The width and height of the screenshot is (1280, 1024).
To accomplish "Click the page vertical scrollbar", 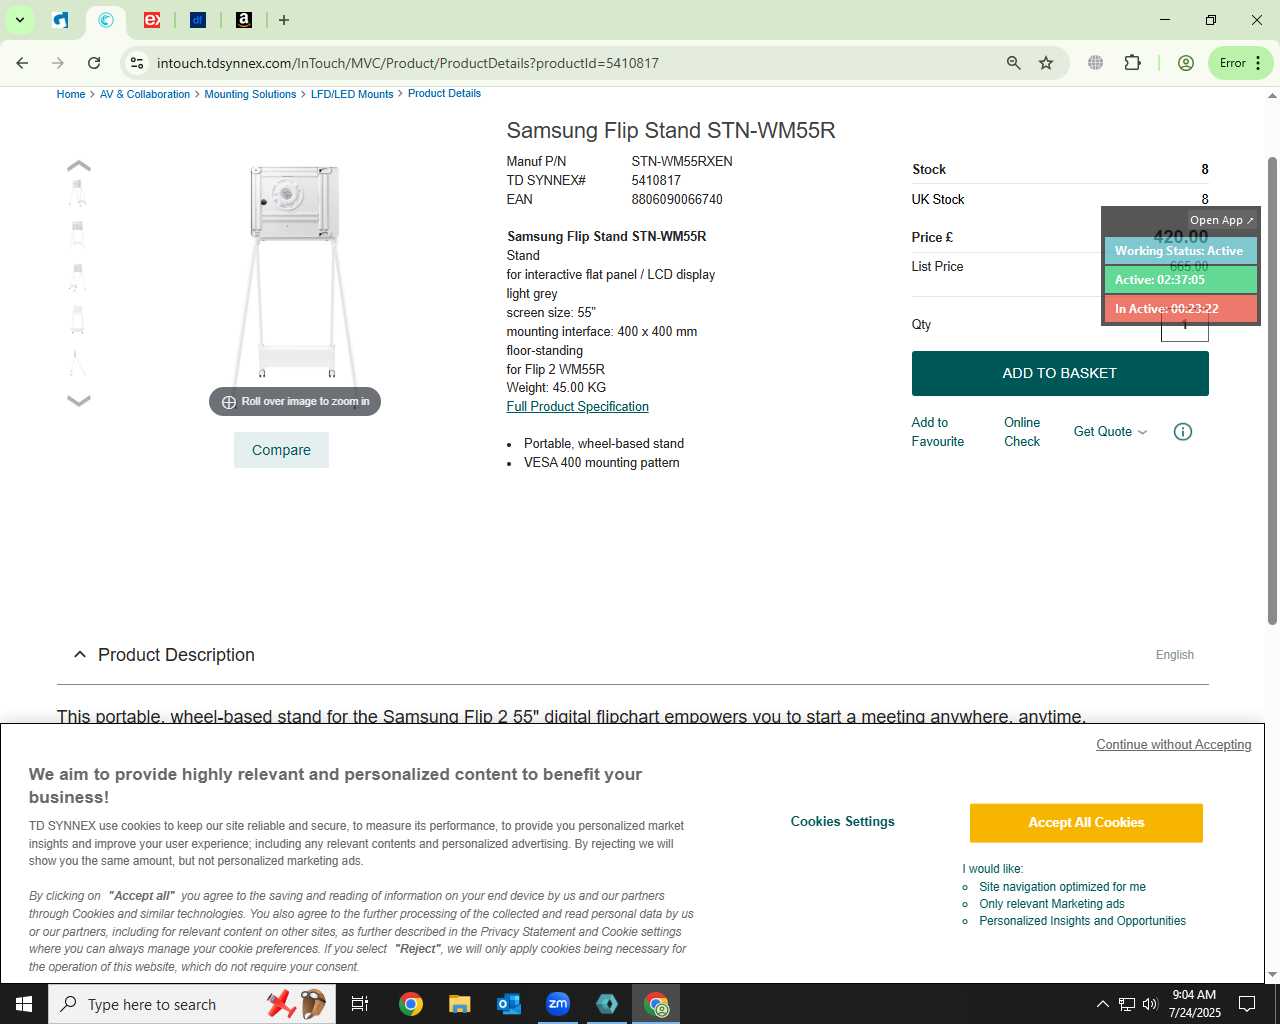I will coord(1272,390).
